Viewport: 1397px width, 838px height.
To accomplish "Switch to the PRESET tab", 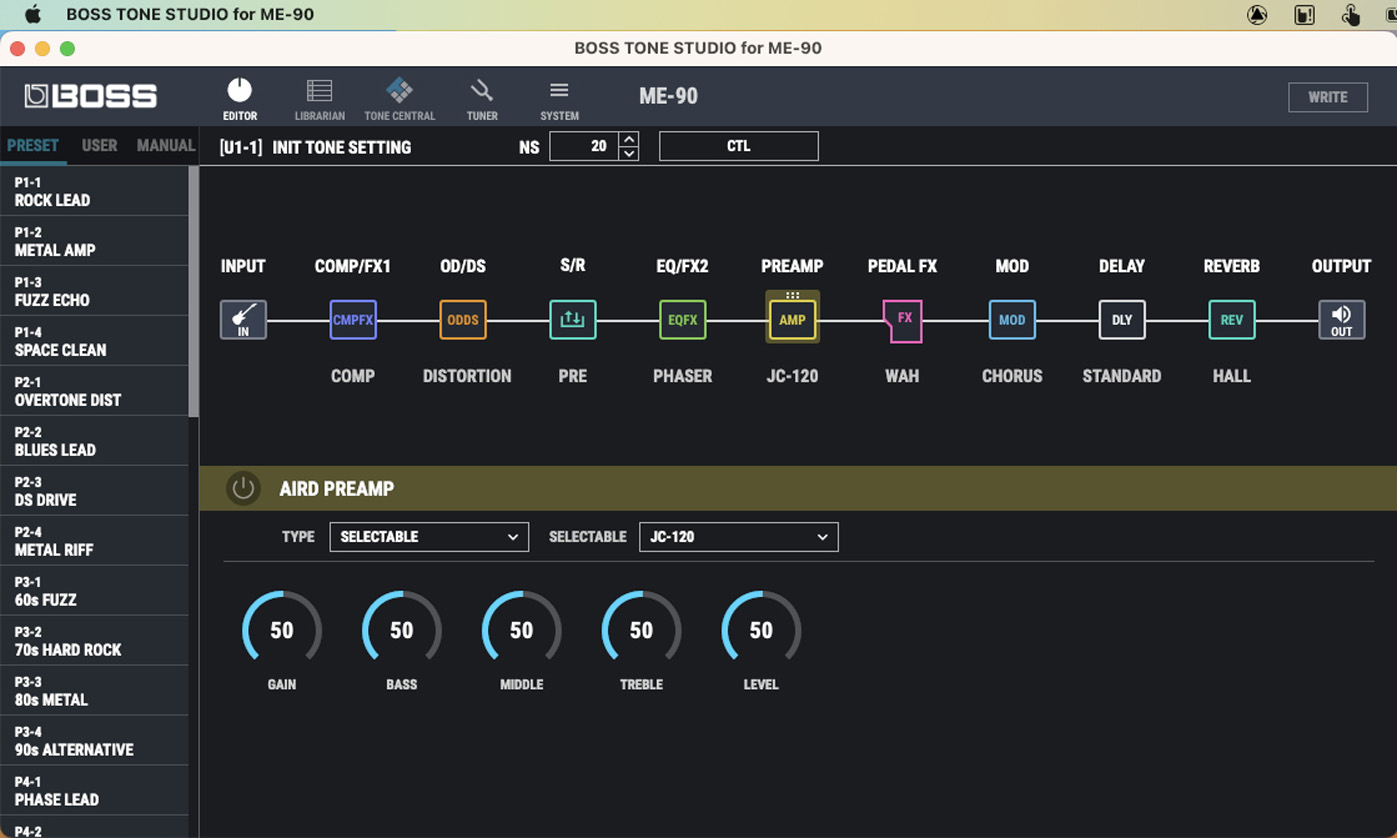I will (33, 145).
